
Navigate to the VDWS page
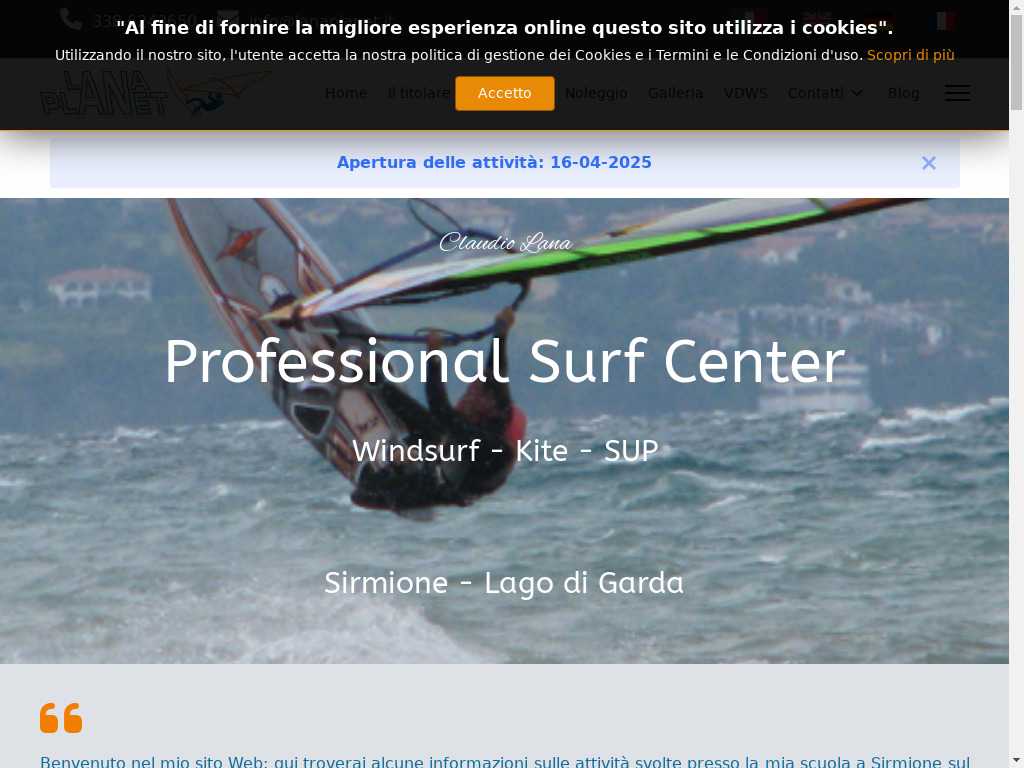tap(745, 93)
